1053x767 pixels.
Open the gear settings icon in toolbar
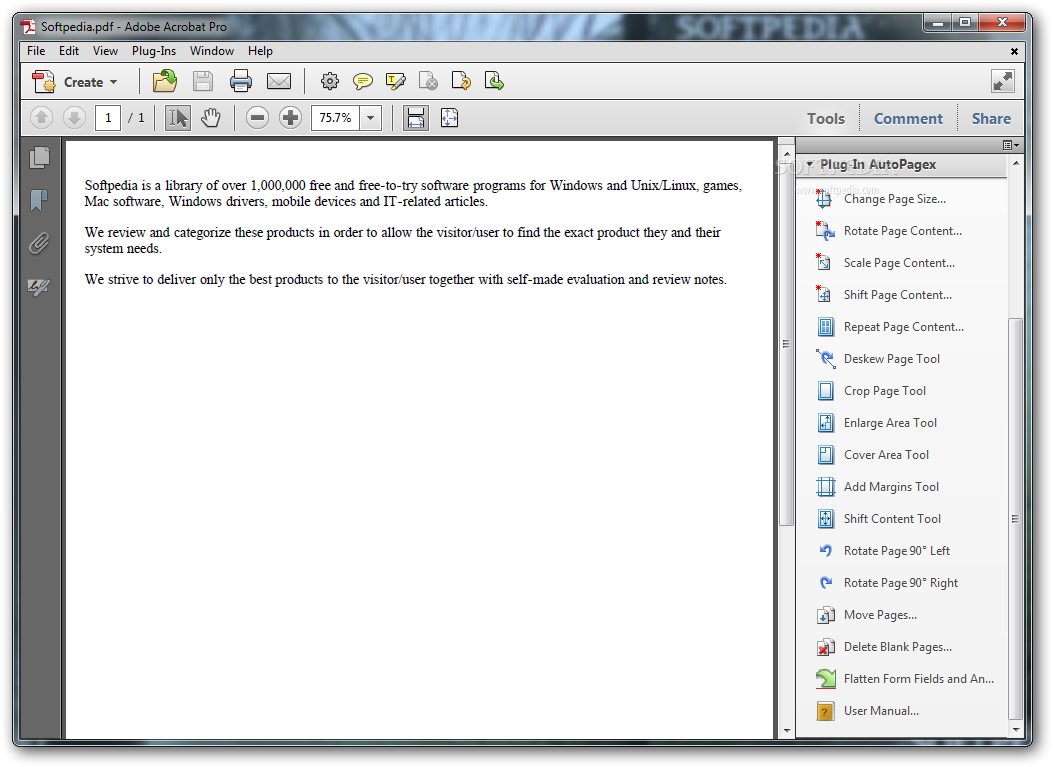[329, 81]
